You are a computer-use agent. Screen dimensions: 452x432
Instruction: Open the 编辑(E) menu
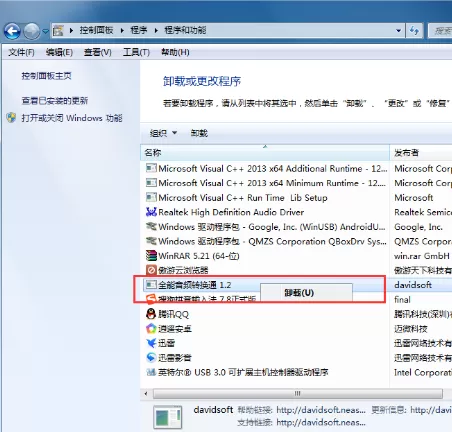coord(59,52)
